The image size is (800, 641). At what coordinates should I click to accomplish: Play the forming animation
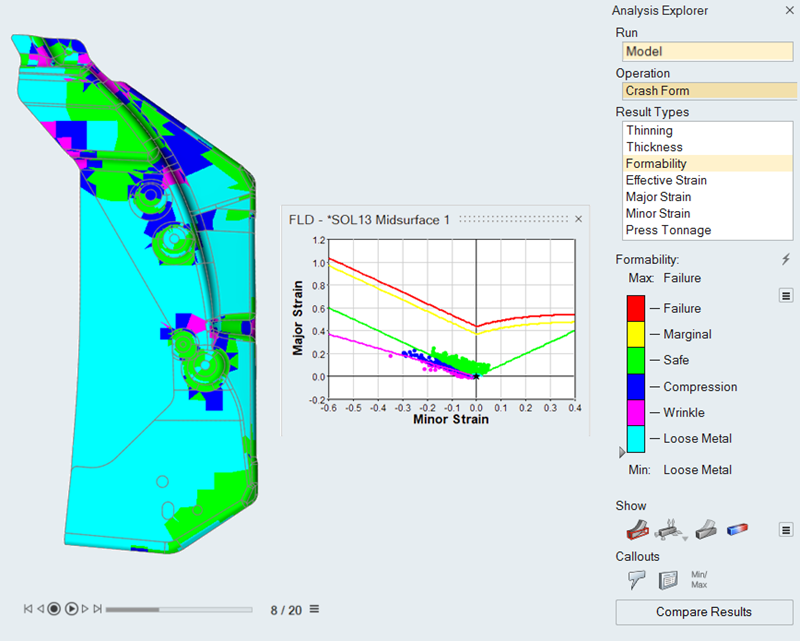click(72, 609)
